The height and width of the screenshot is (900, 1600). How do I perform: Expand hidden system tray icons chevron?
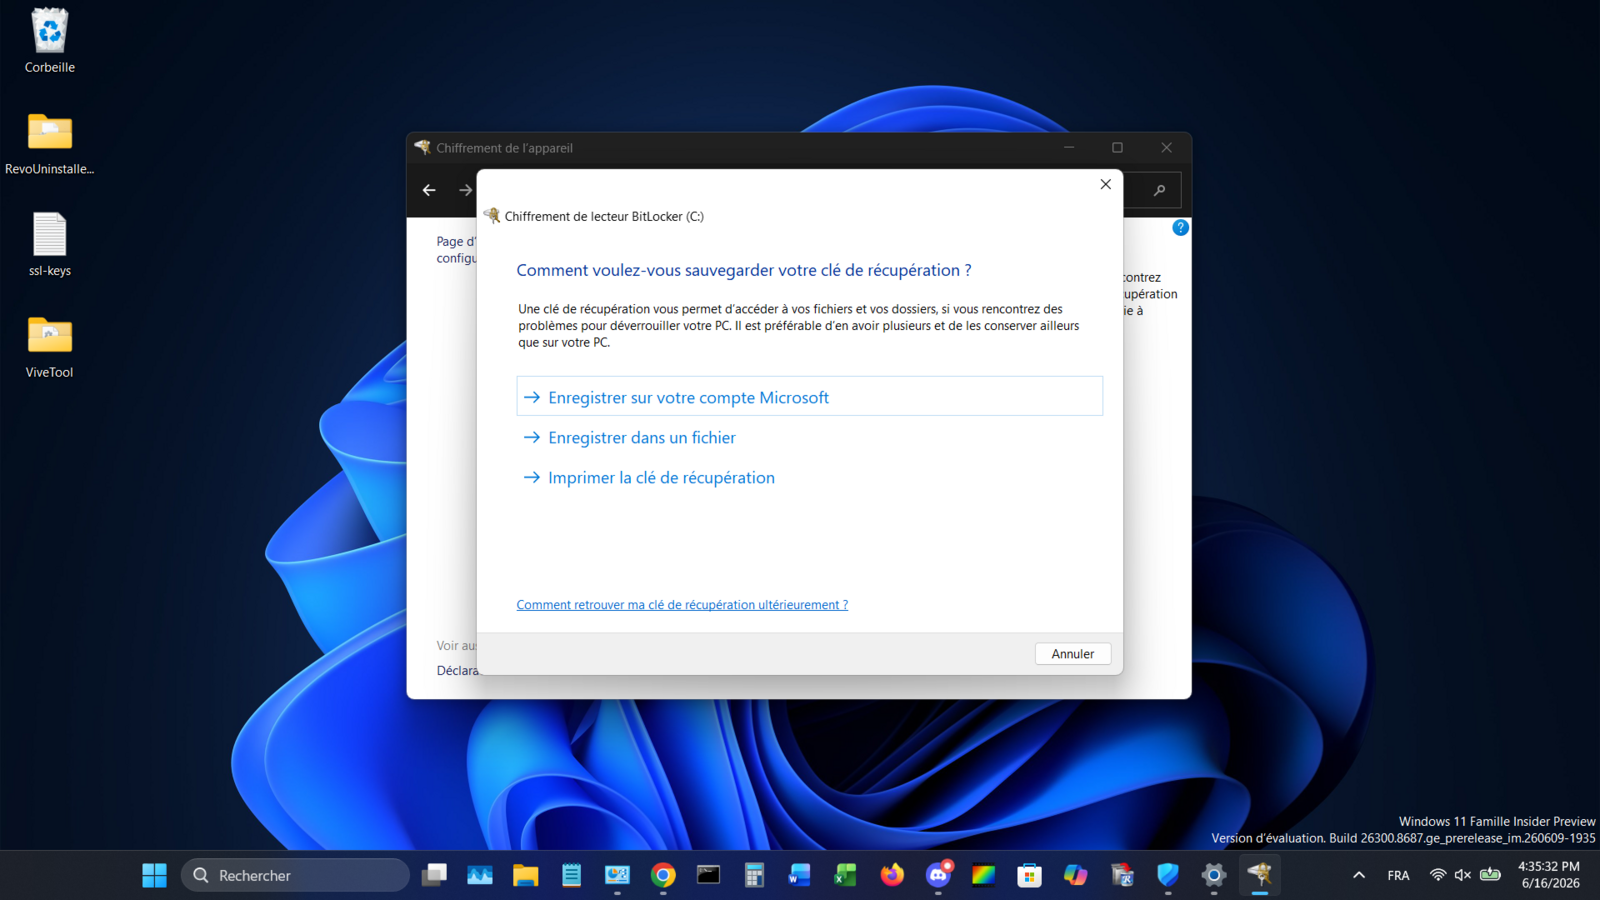tap(1358, 875)
